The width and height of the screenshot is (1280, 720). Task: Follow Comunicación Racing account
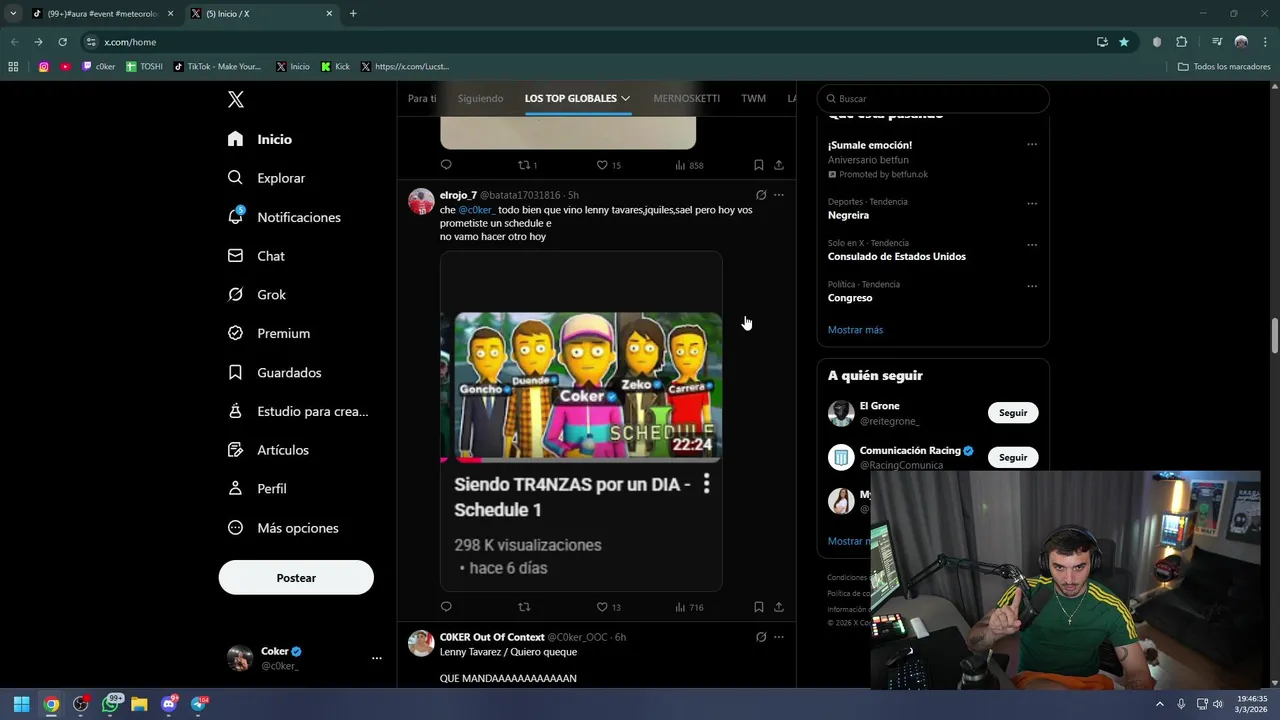1013,457
